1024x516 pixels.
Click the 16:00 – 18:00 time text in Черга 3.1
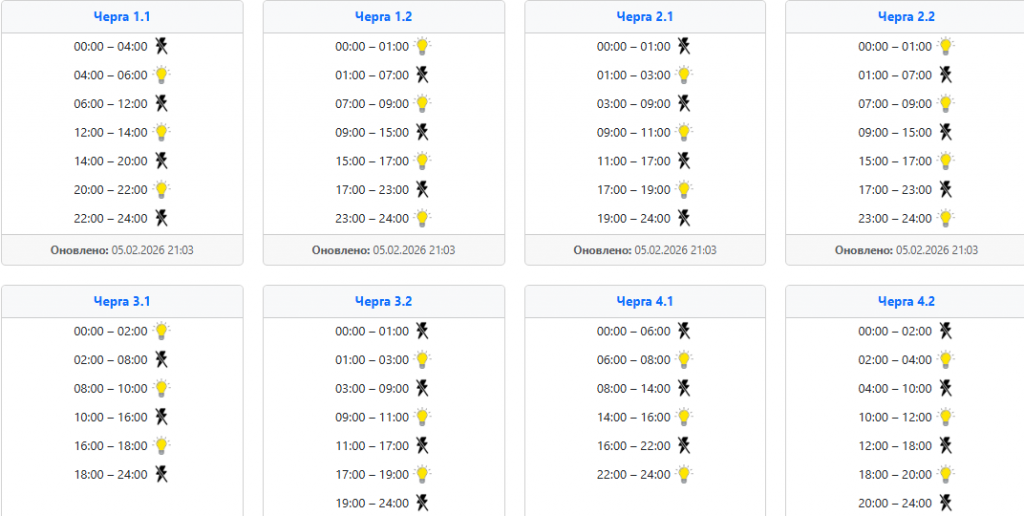point(110,446)
